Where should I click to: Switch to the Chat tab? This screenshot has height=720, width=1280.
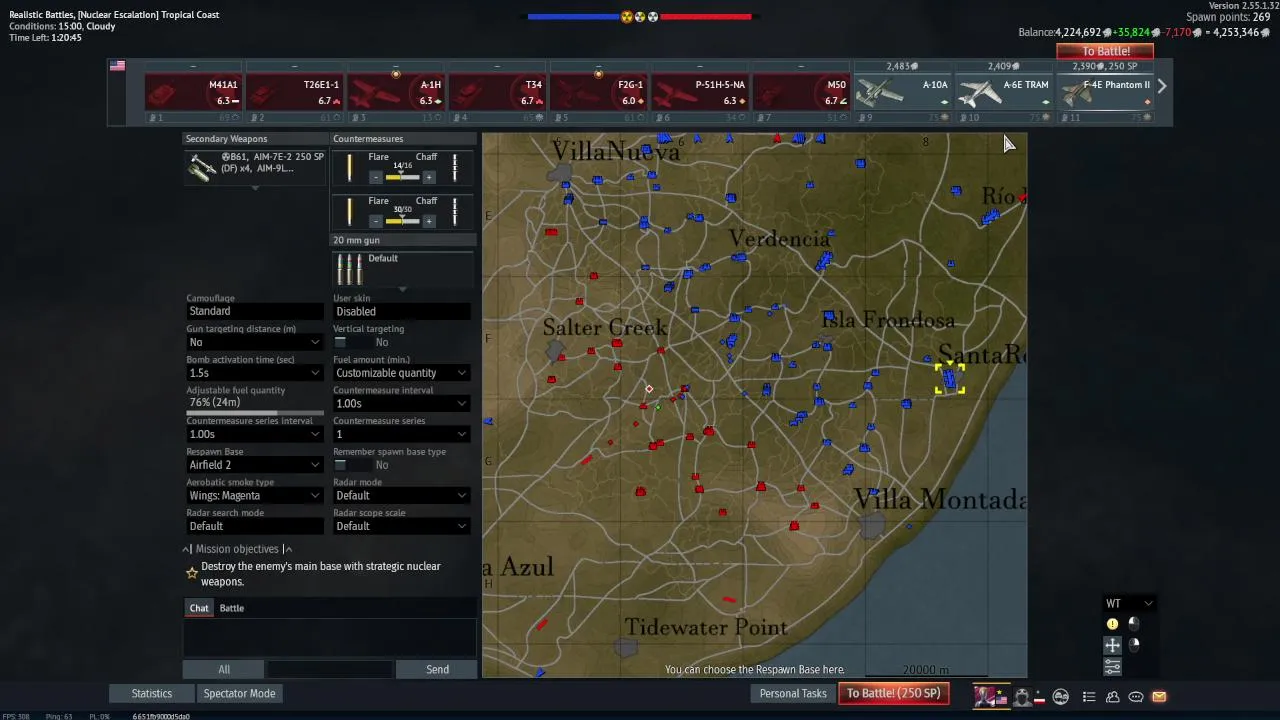tap(199, 608)
